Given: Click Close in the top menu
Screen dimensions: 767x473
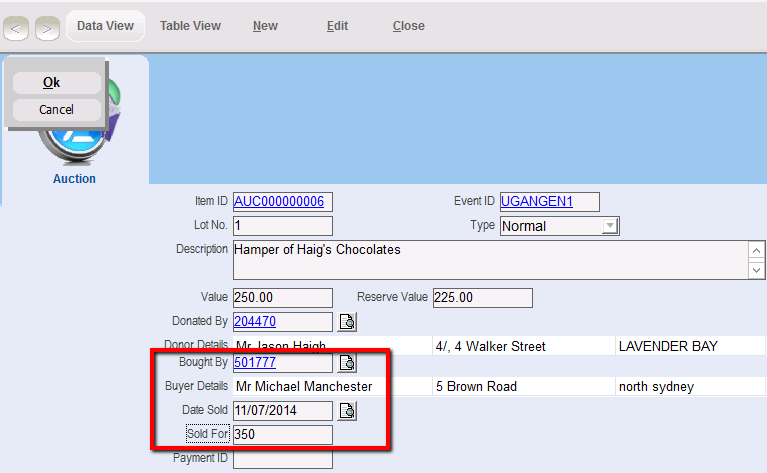Looking at the screenshot, I should coord(408,26).
